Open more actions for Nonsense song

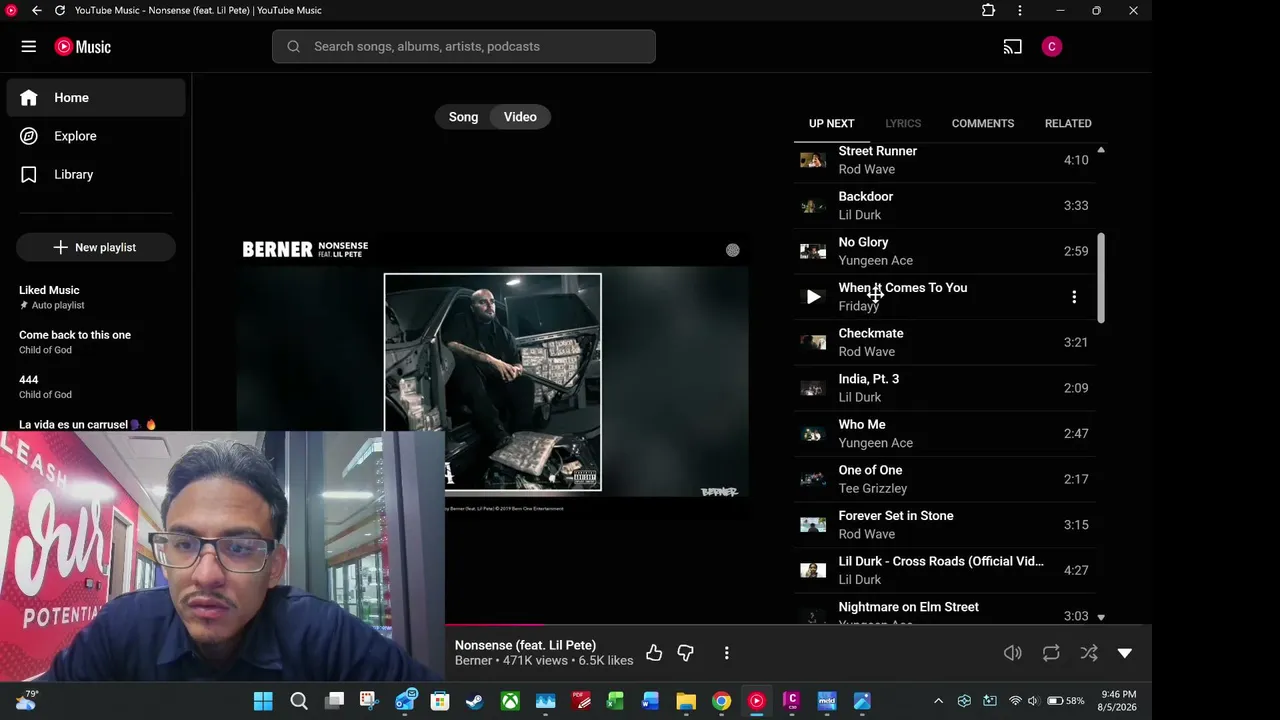coord(727,653)
